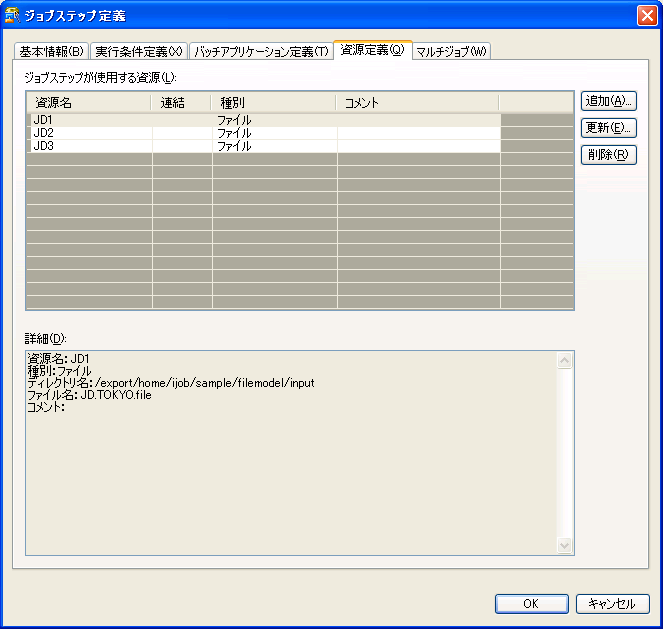Sort by the 資源名 column header
The width and height of the screenshot is (663, 629).
point(89,102)
